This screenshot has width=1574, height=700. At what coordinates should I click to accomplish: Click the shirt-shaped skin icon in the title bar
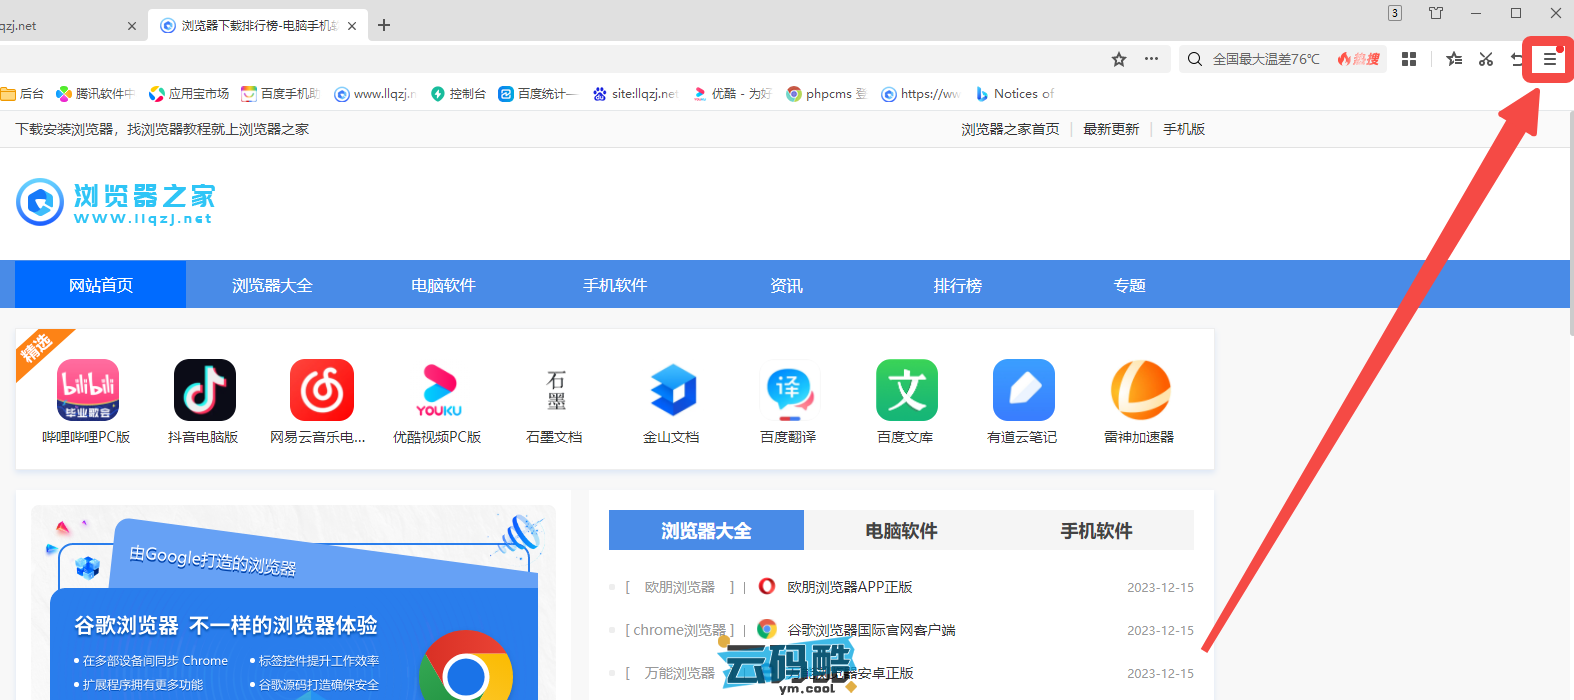[x=1436, y=13]
